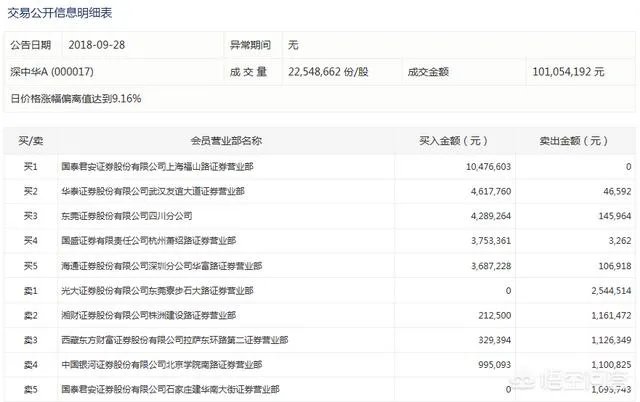Select the 买2 row label
The image size is (640, 402).
pyautogui.click(x=31, y=191)
